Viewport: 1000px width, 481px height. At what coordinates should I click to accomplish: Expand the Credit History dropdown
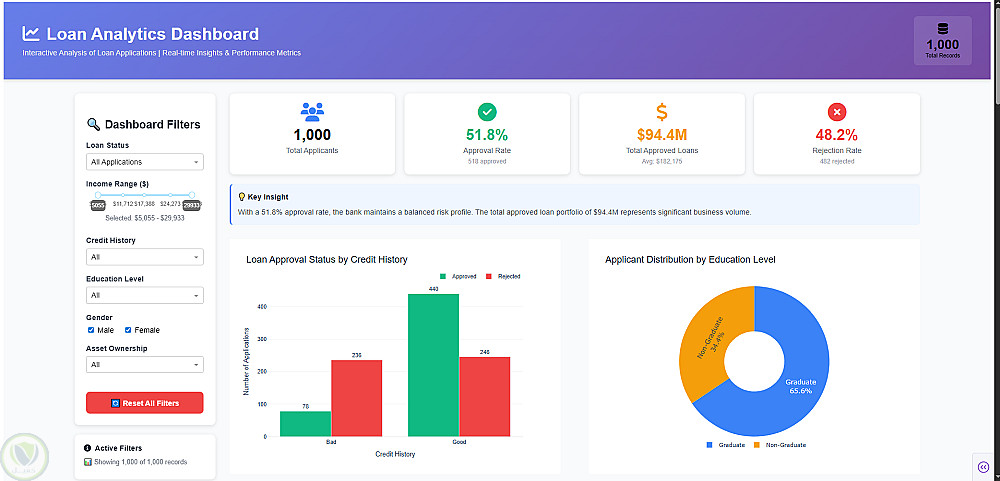145,257
